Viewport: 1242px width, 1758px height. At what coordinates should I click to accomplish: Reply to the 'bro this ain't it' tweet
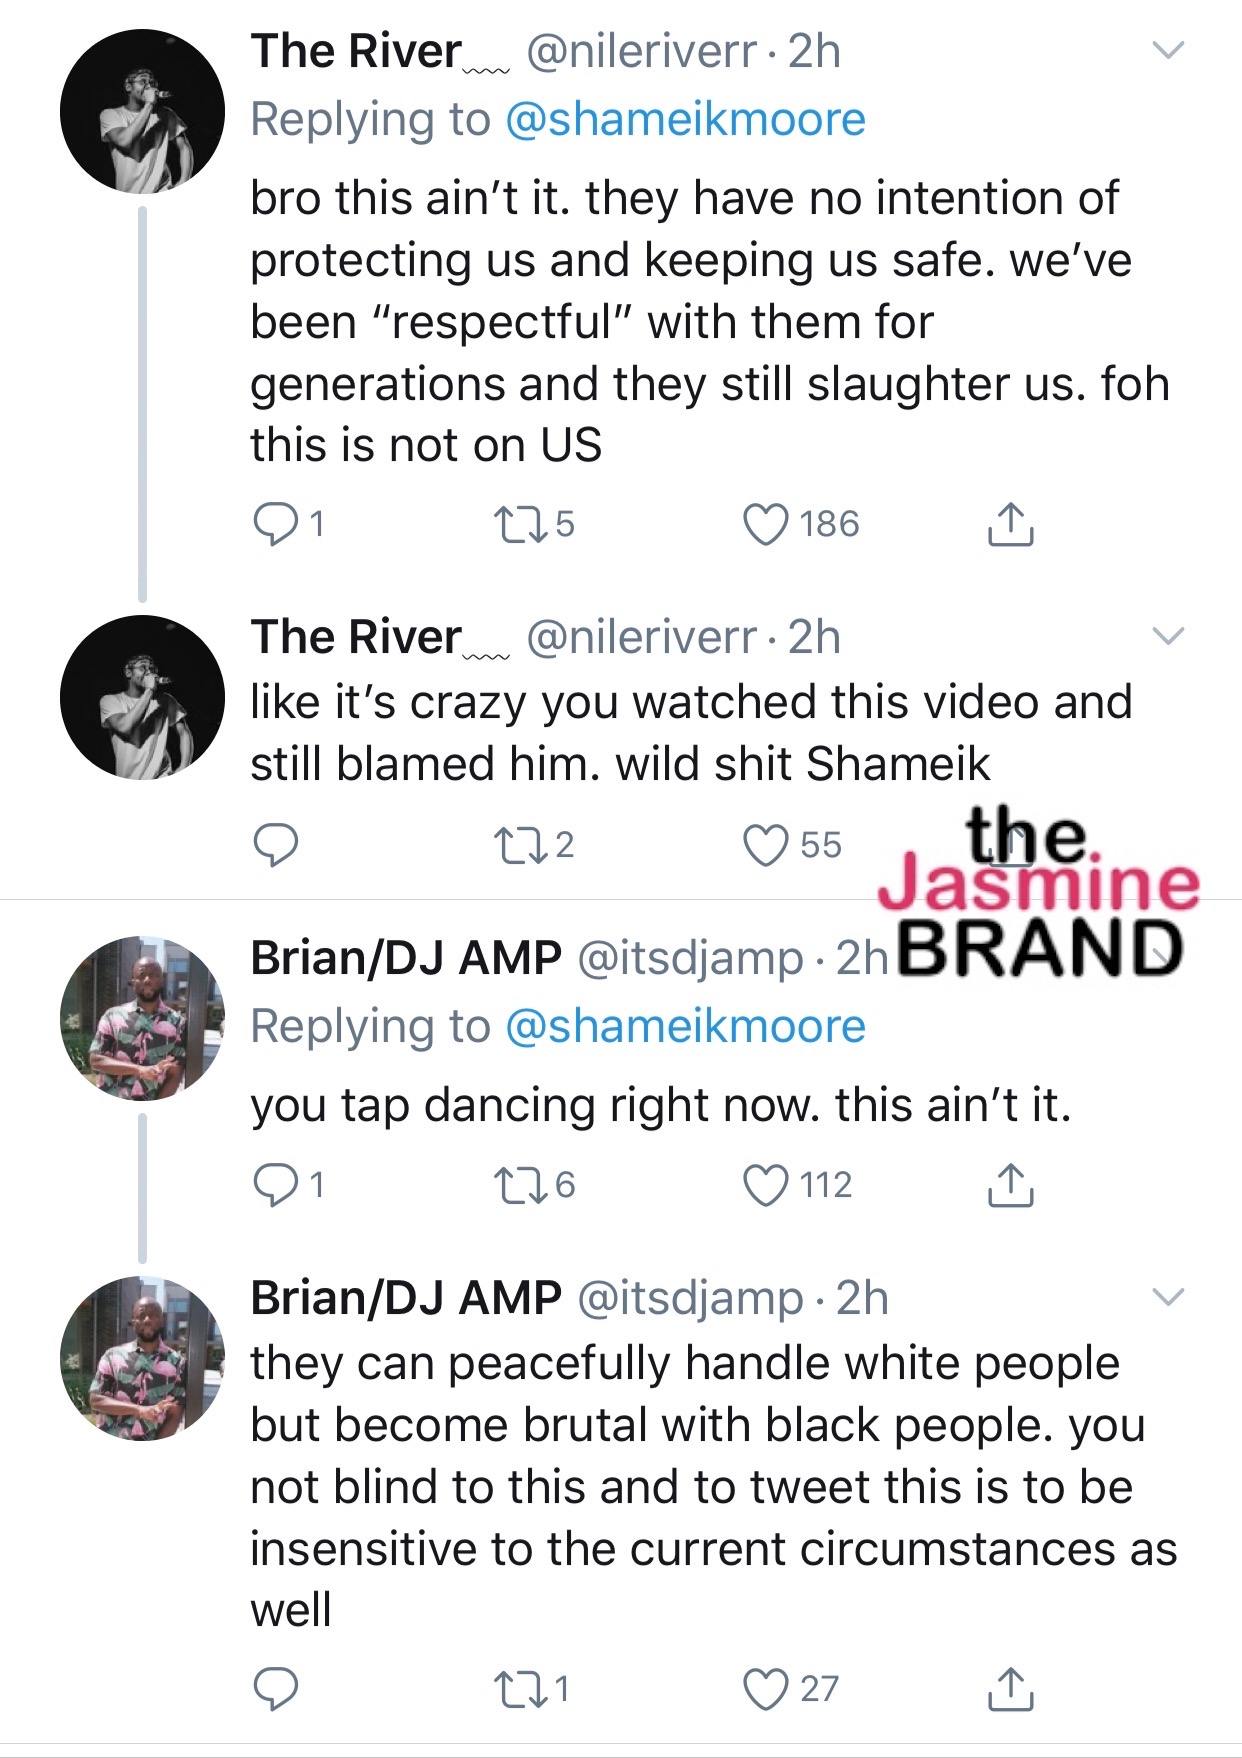coord(275,524)
